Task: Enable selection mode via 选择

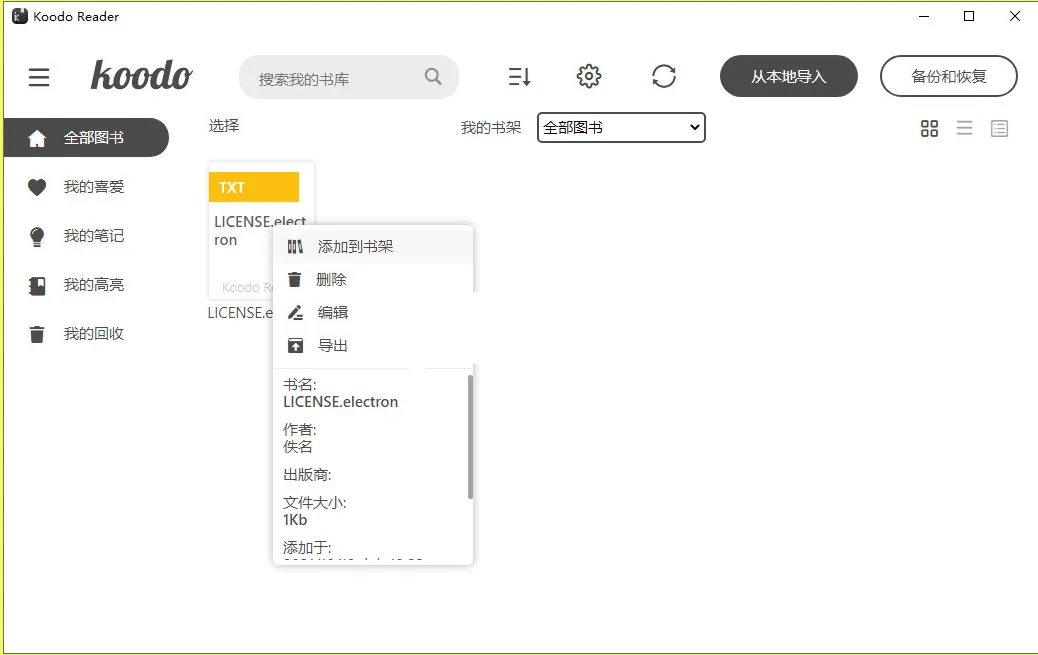Action: (x=222, y=127)
